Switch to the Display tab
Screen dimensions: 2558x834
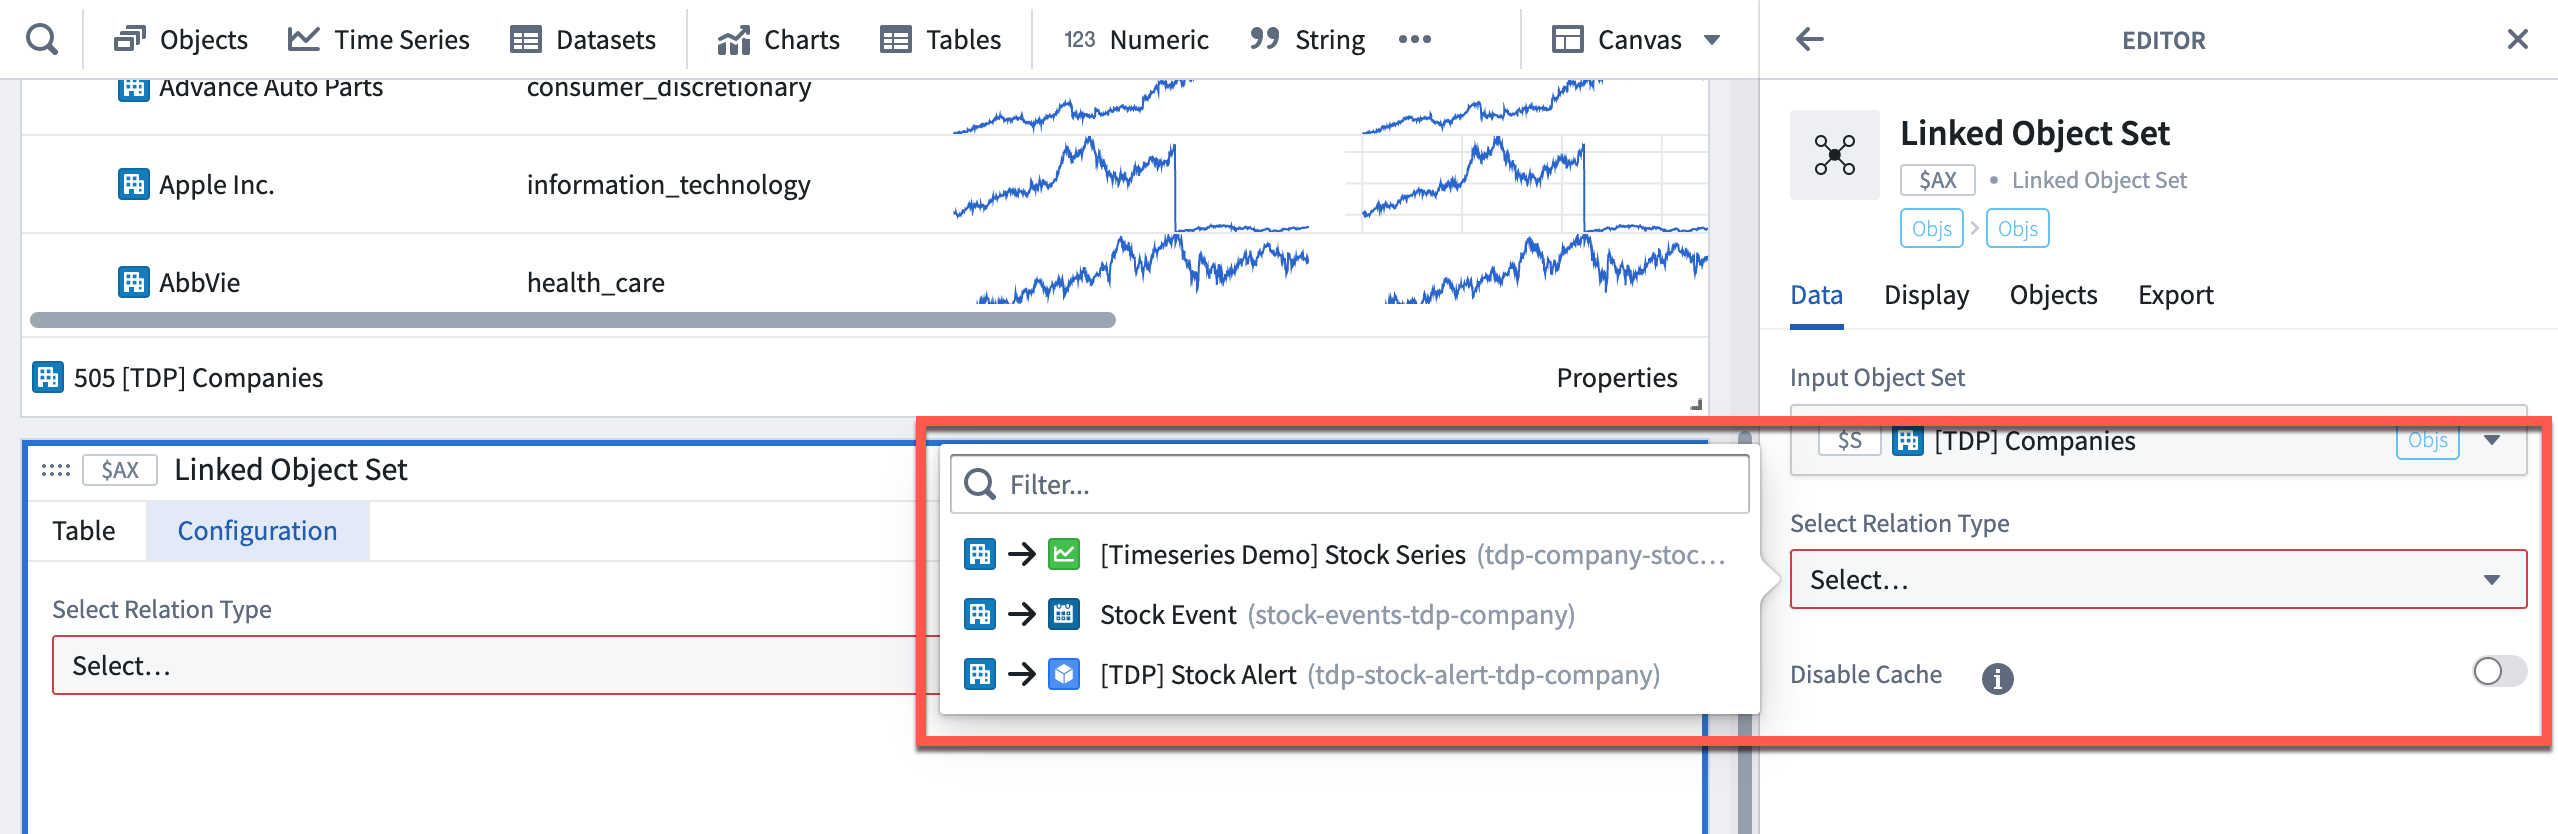click(x=1926, y=295)
